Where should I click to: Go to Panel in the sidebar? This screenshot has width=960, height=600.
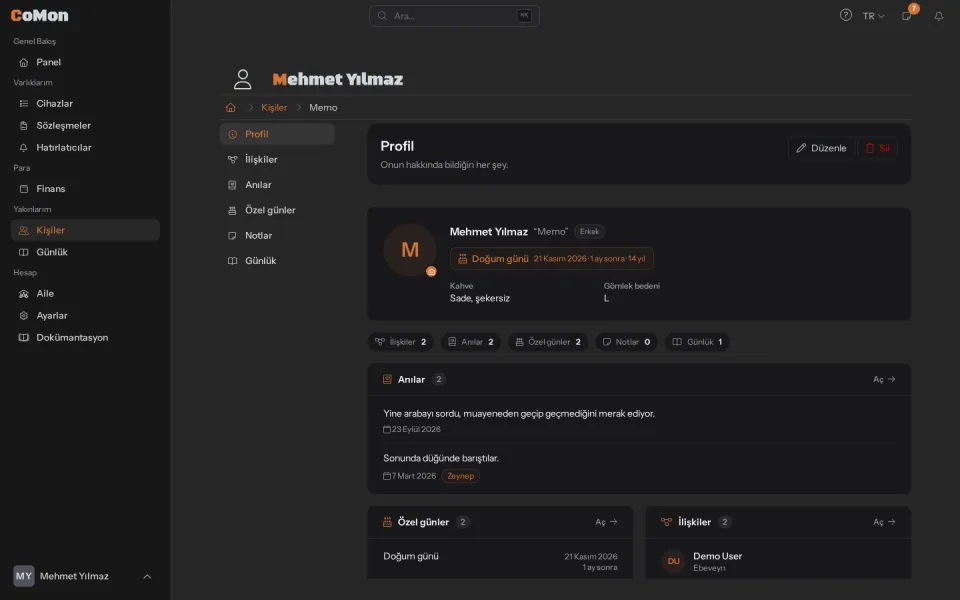coord(85,62)
